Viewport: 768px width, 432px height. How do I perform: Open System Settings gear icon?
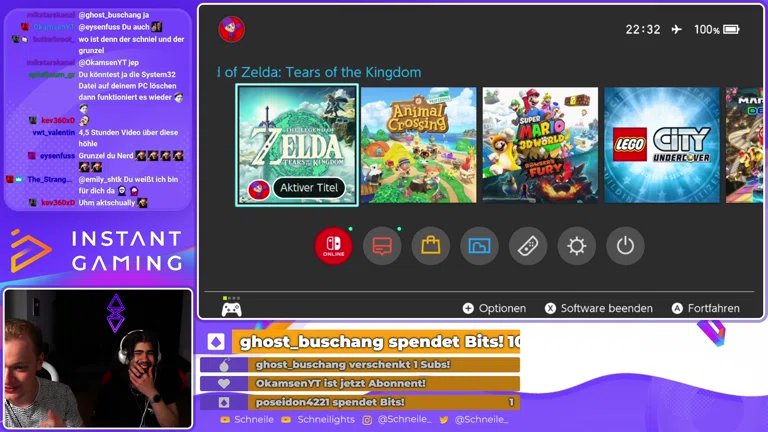pyautogui.click(x=576, y=245)
